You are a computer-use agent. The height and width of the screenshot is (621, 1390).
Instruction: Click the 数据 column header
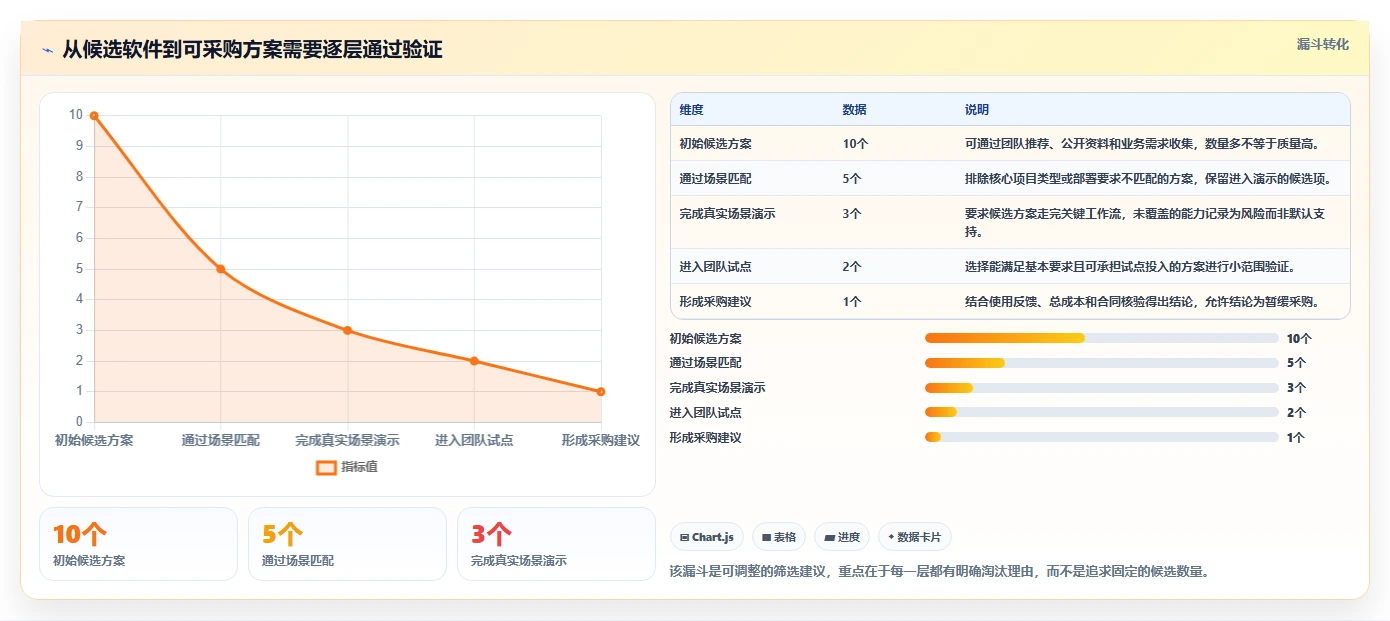point(855,110)
